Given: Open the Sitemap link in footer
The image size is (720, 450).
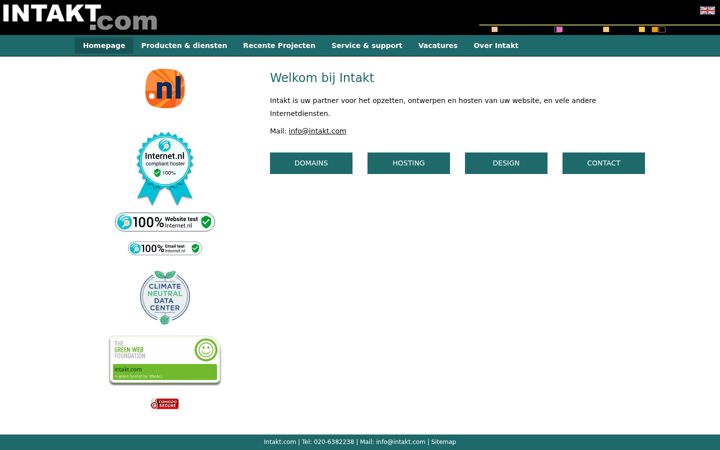Looking at the screenshot, I should coord(444,442).
